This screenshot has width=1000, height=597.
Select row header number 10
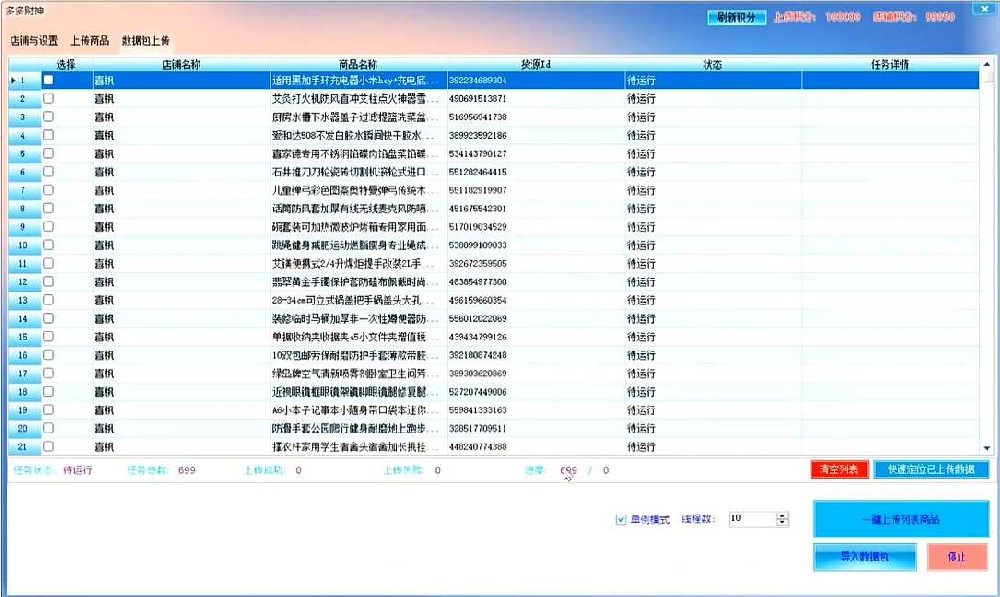(x=25, y=245)
